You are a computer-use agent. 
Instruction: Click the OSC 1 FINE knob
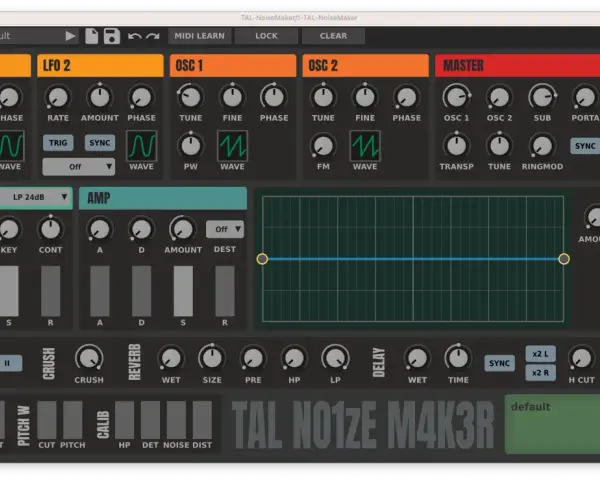click(232, 97)
